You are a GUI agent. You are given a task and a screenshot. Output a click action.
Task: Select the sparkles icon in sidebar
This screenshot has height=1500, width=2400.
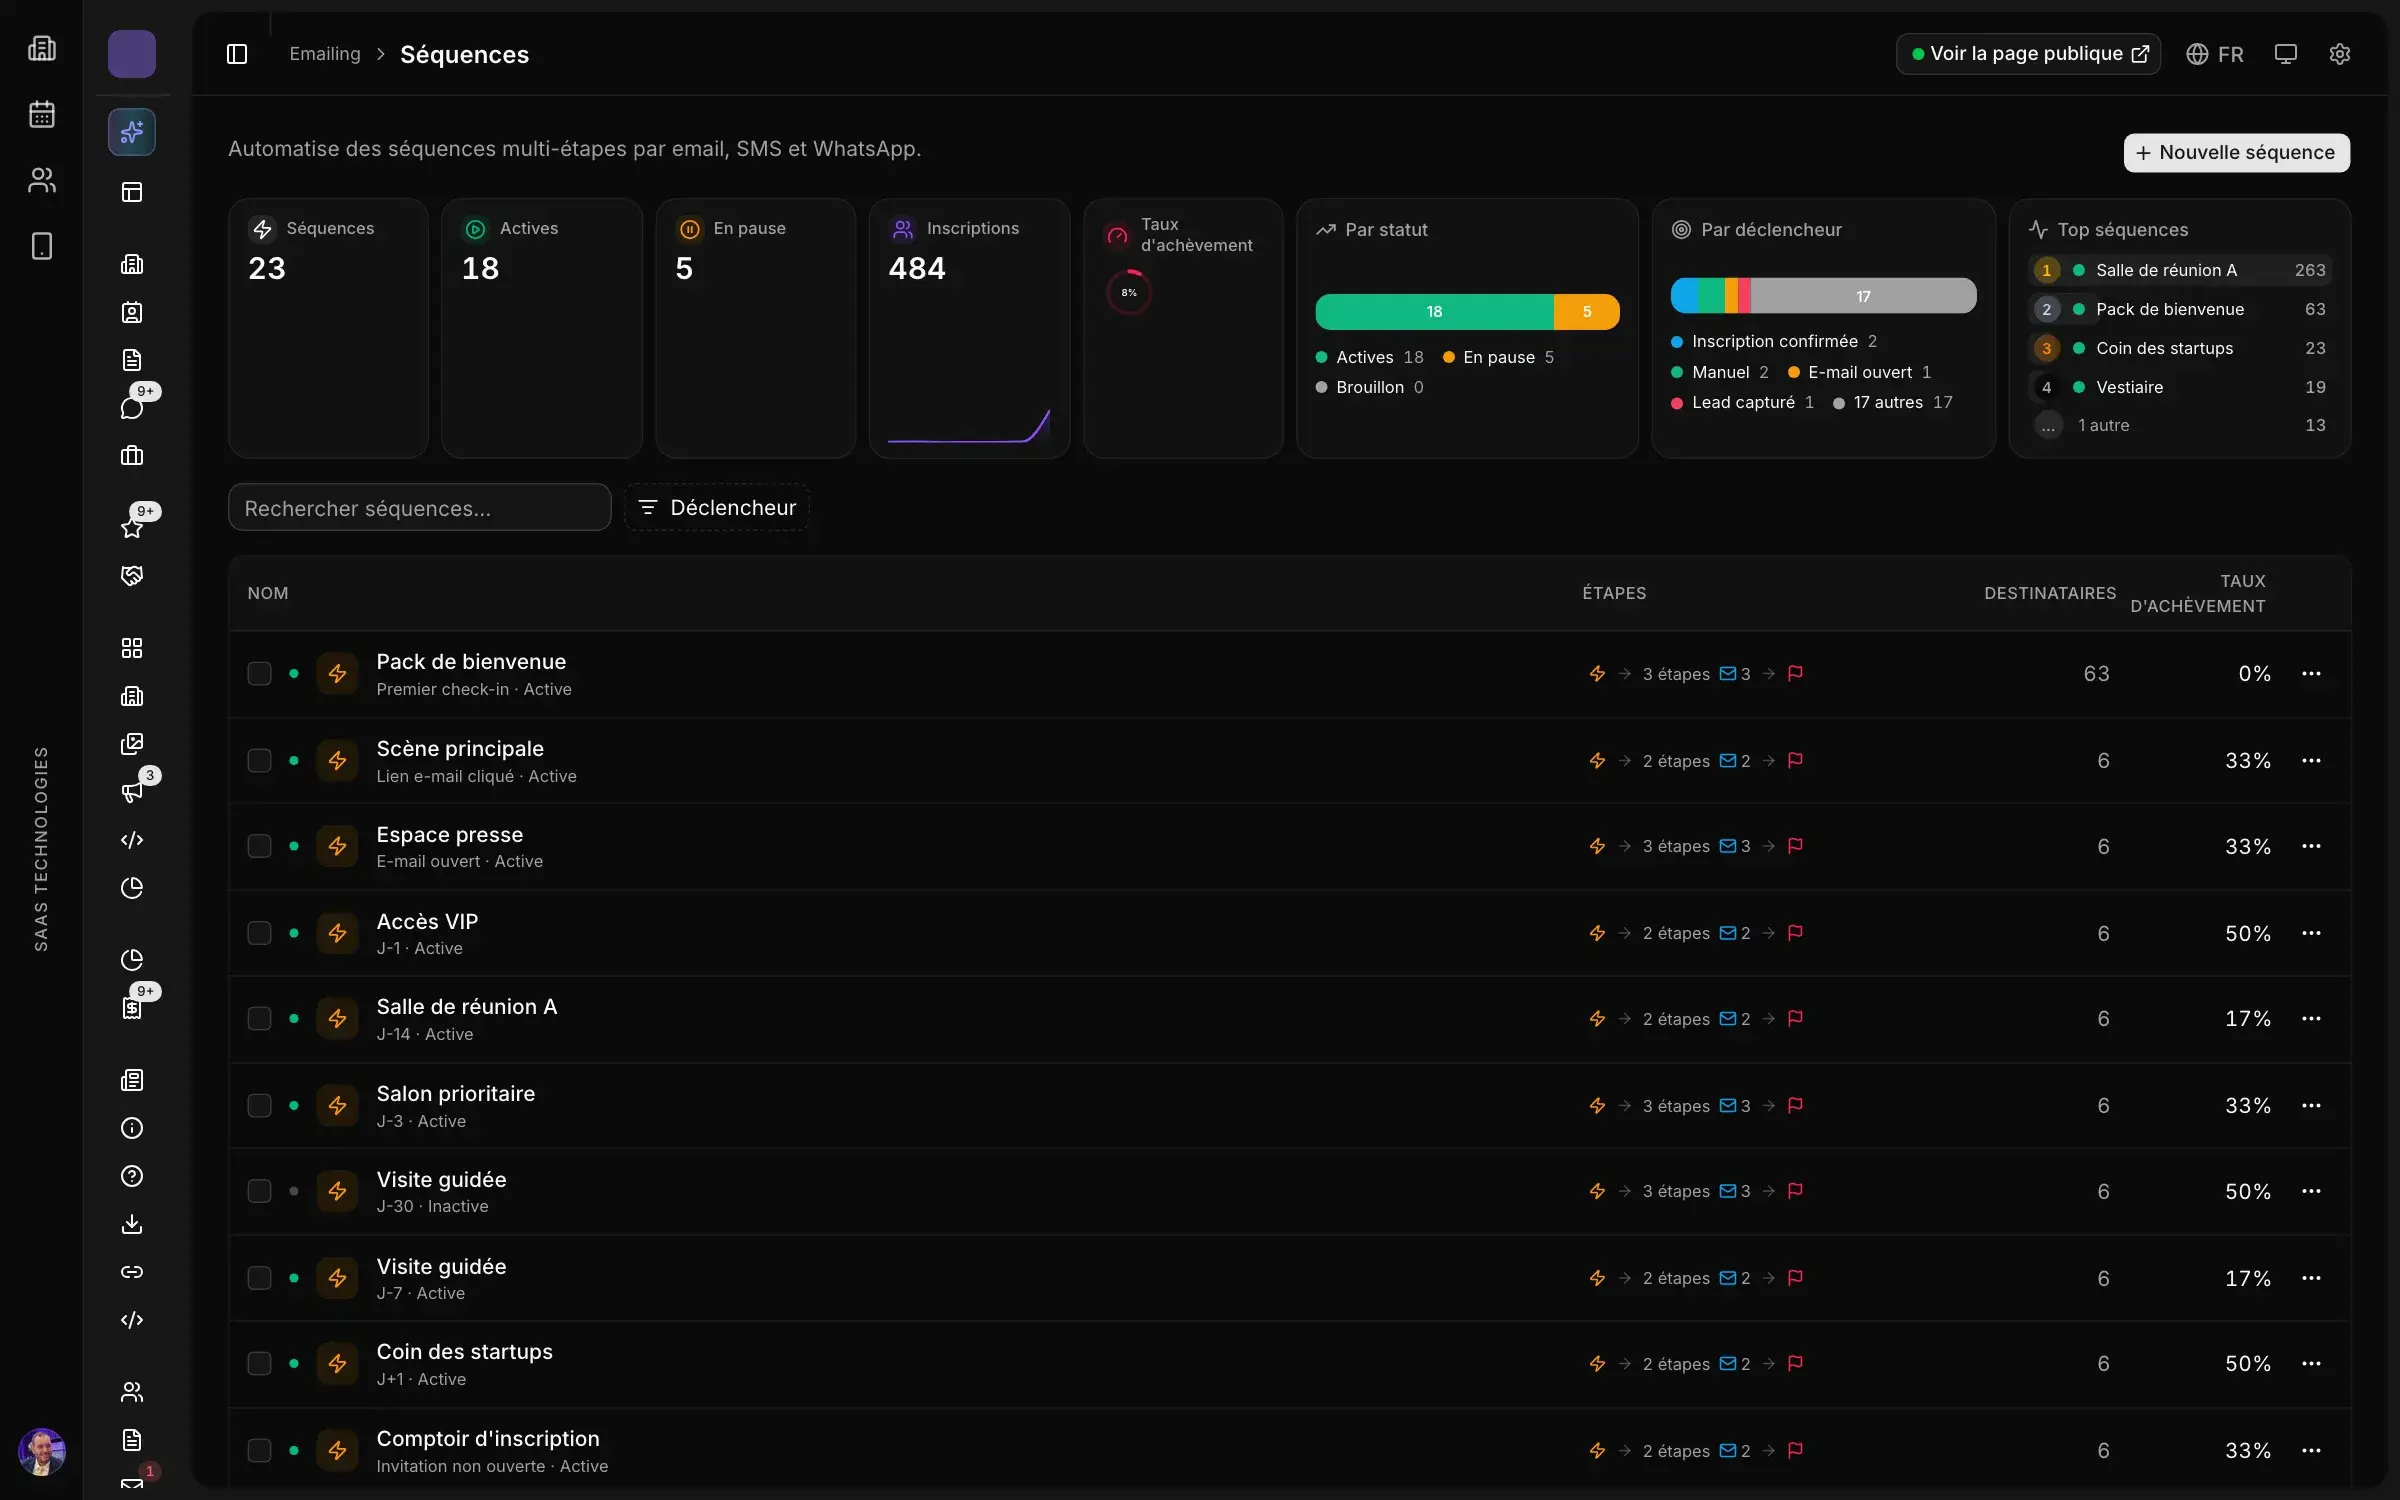[132, 132]
